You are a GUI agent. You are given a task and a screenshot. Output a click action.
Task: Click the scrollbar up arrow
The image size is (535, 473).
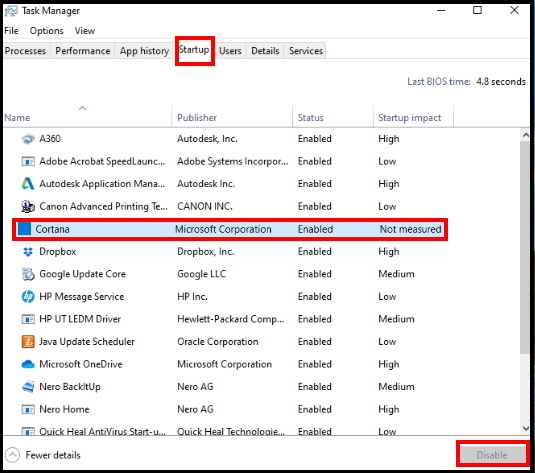click(525, 135)
